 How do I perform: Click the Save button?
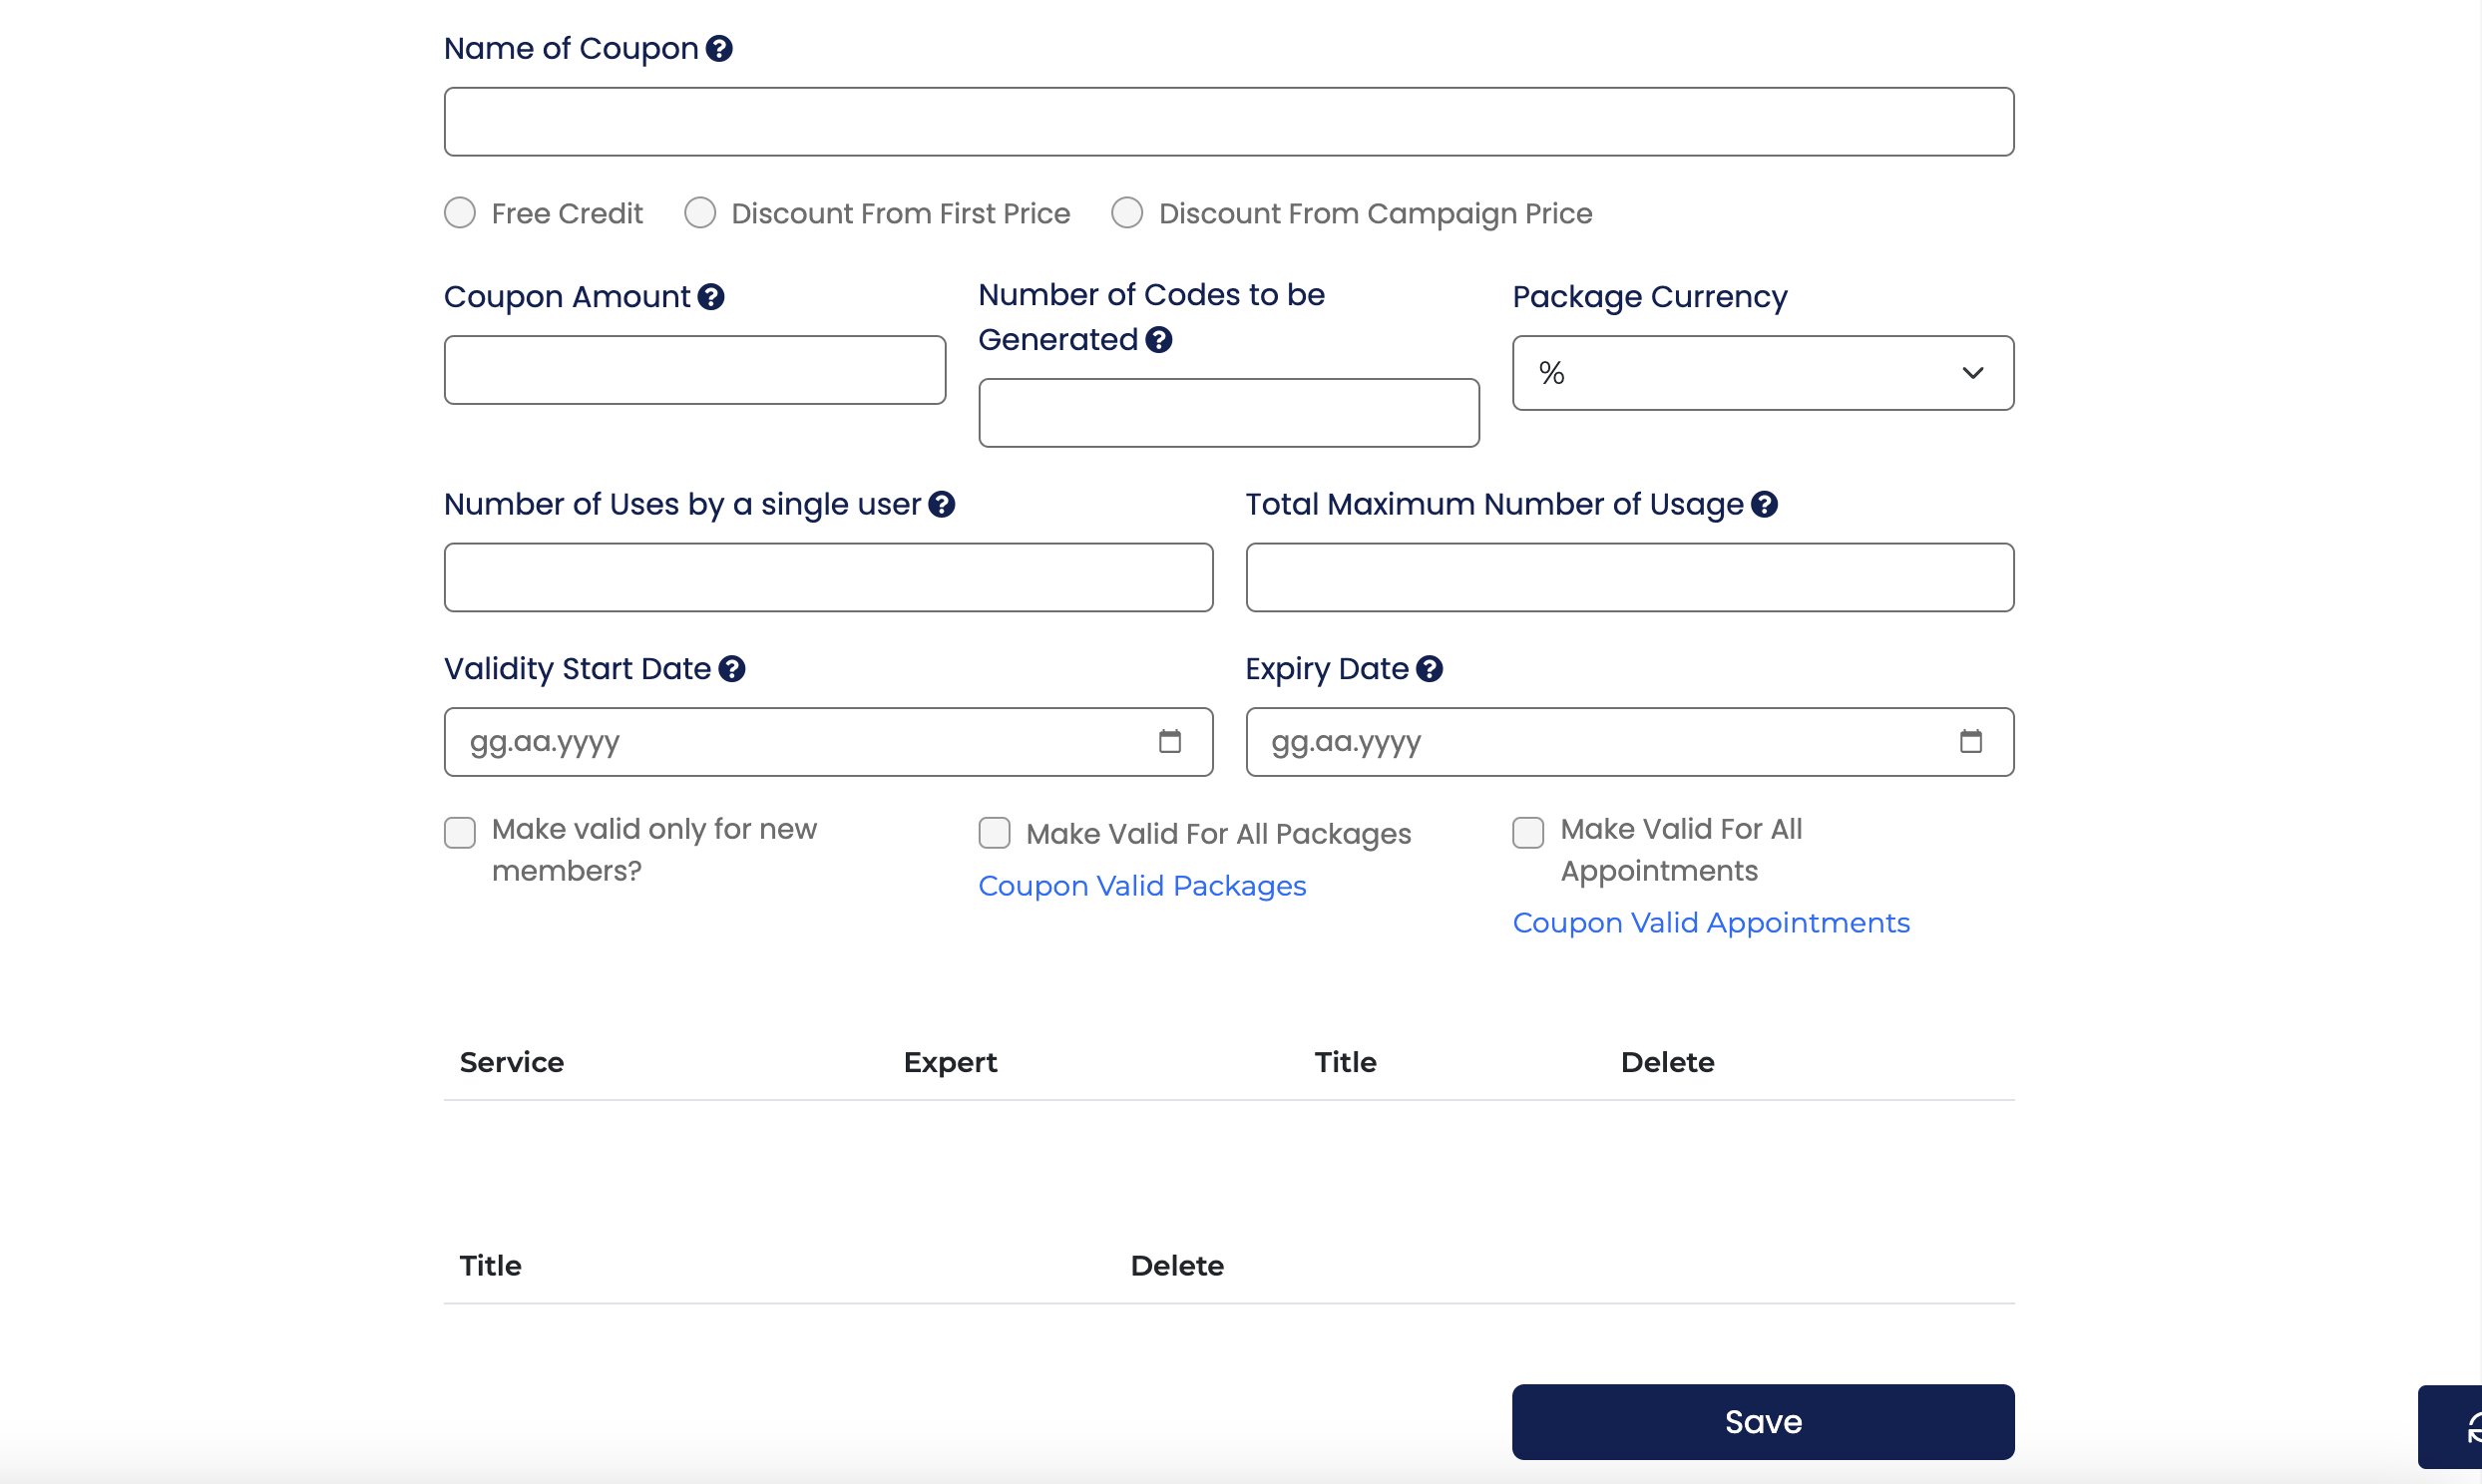pos(1763,1421)
